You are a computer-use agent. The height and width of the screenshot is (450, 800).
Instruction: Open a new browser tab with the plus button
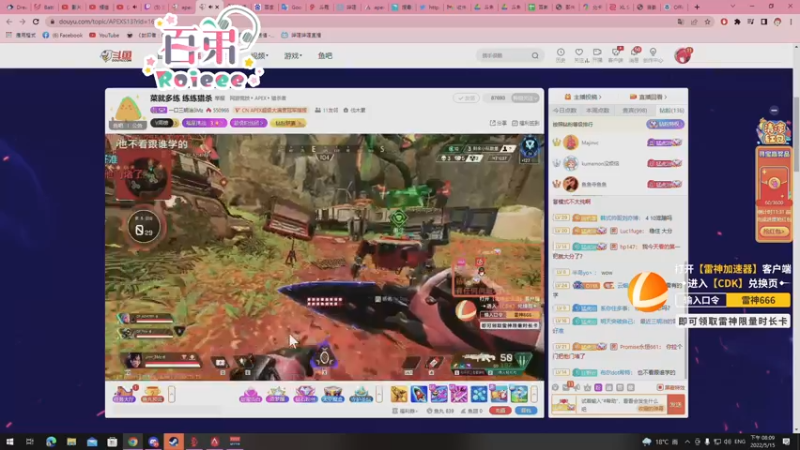pos(697,7)
